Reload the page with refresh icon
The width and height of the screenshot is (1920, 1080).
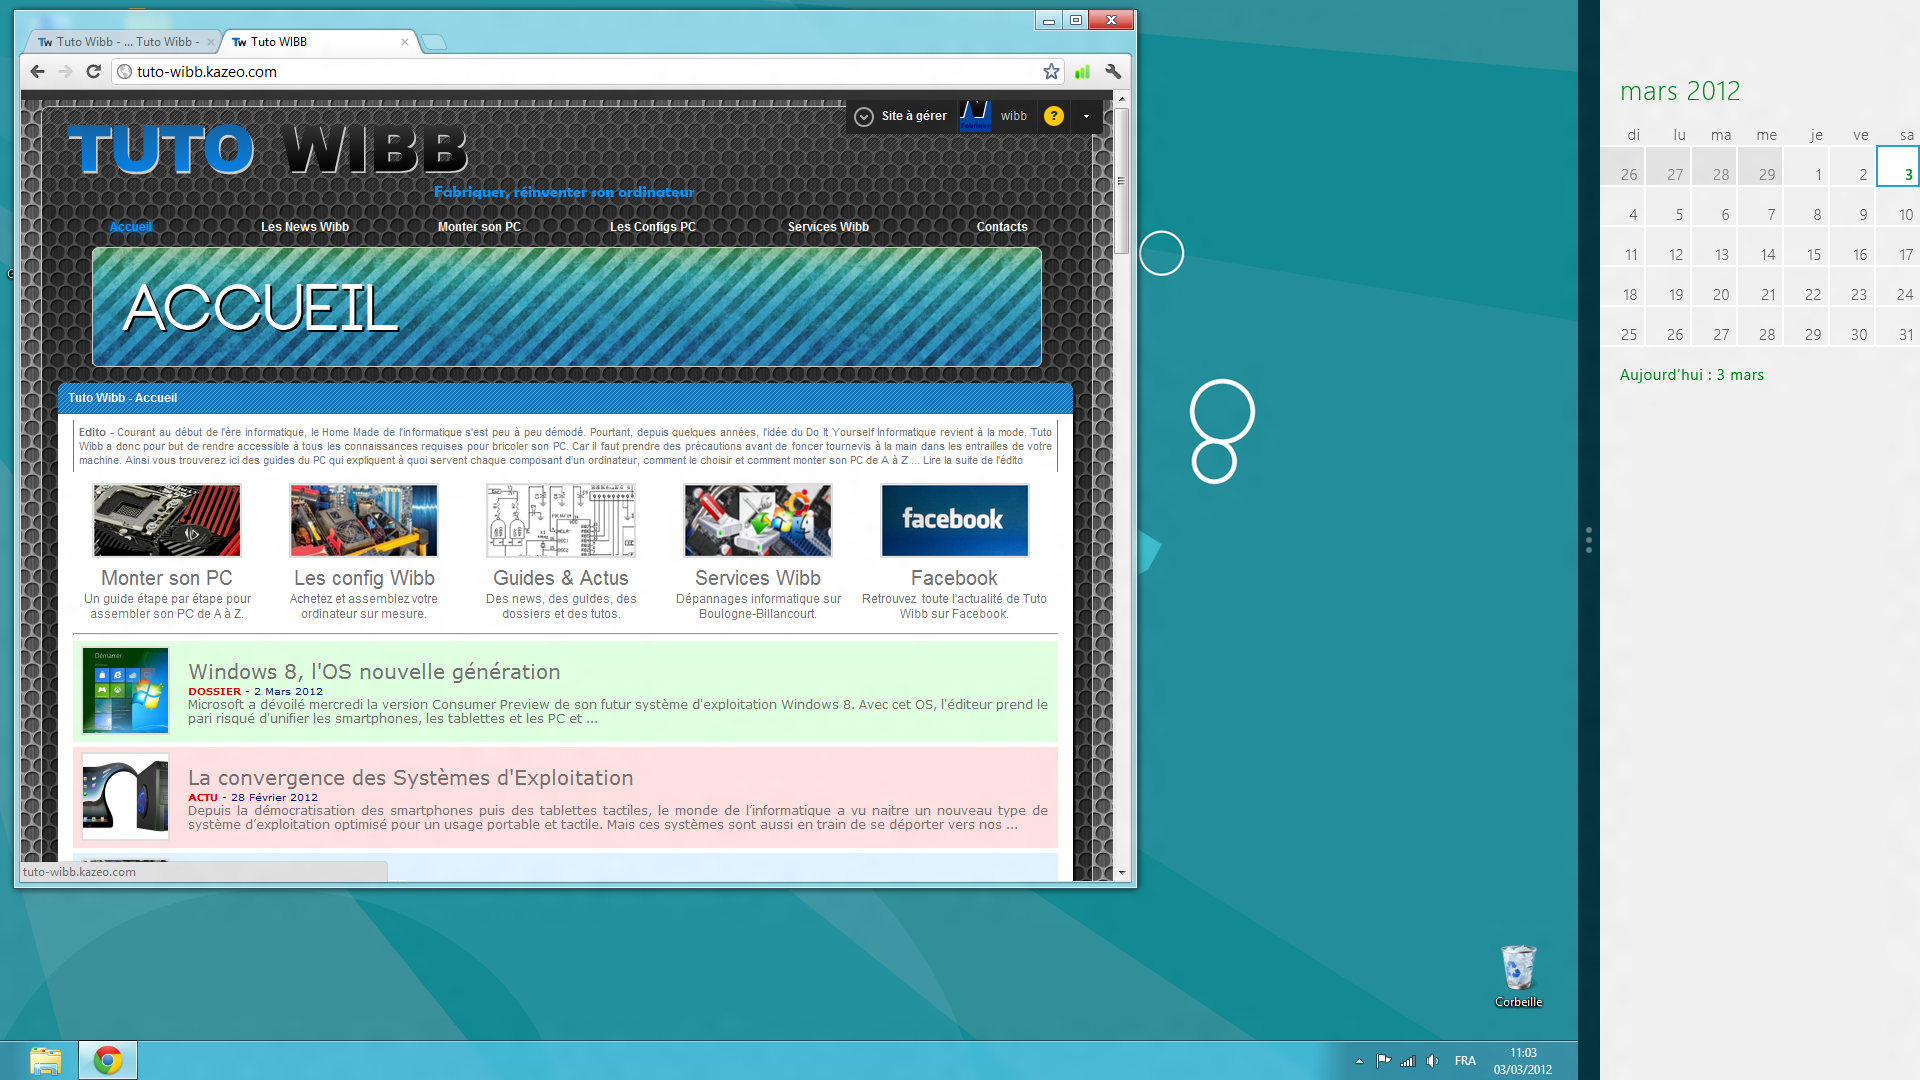93,71
